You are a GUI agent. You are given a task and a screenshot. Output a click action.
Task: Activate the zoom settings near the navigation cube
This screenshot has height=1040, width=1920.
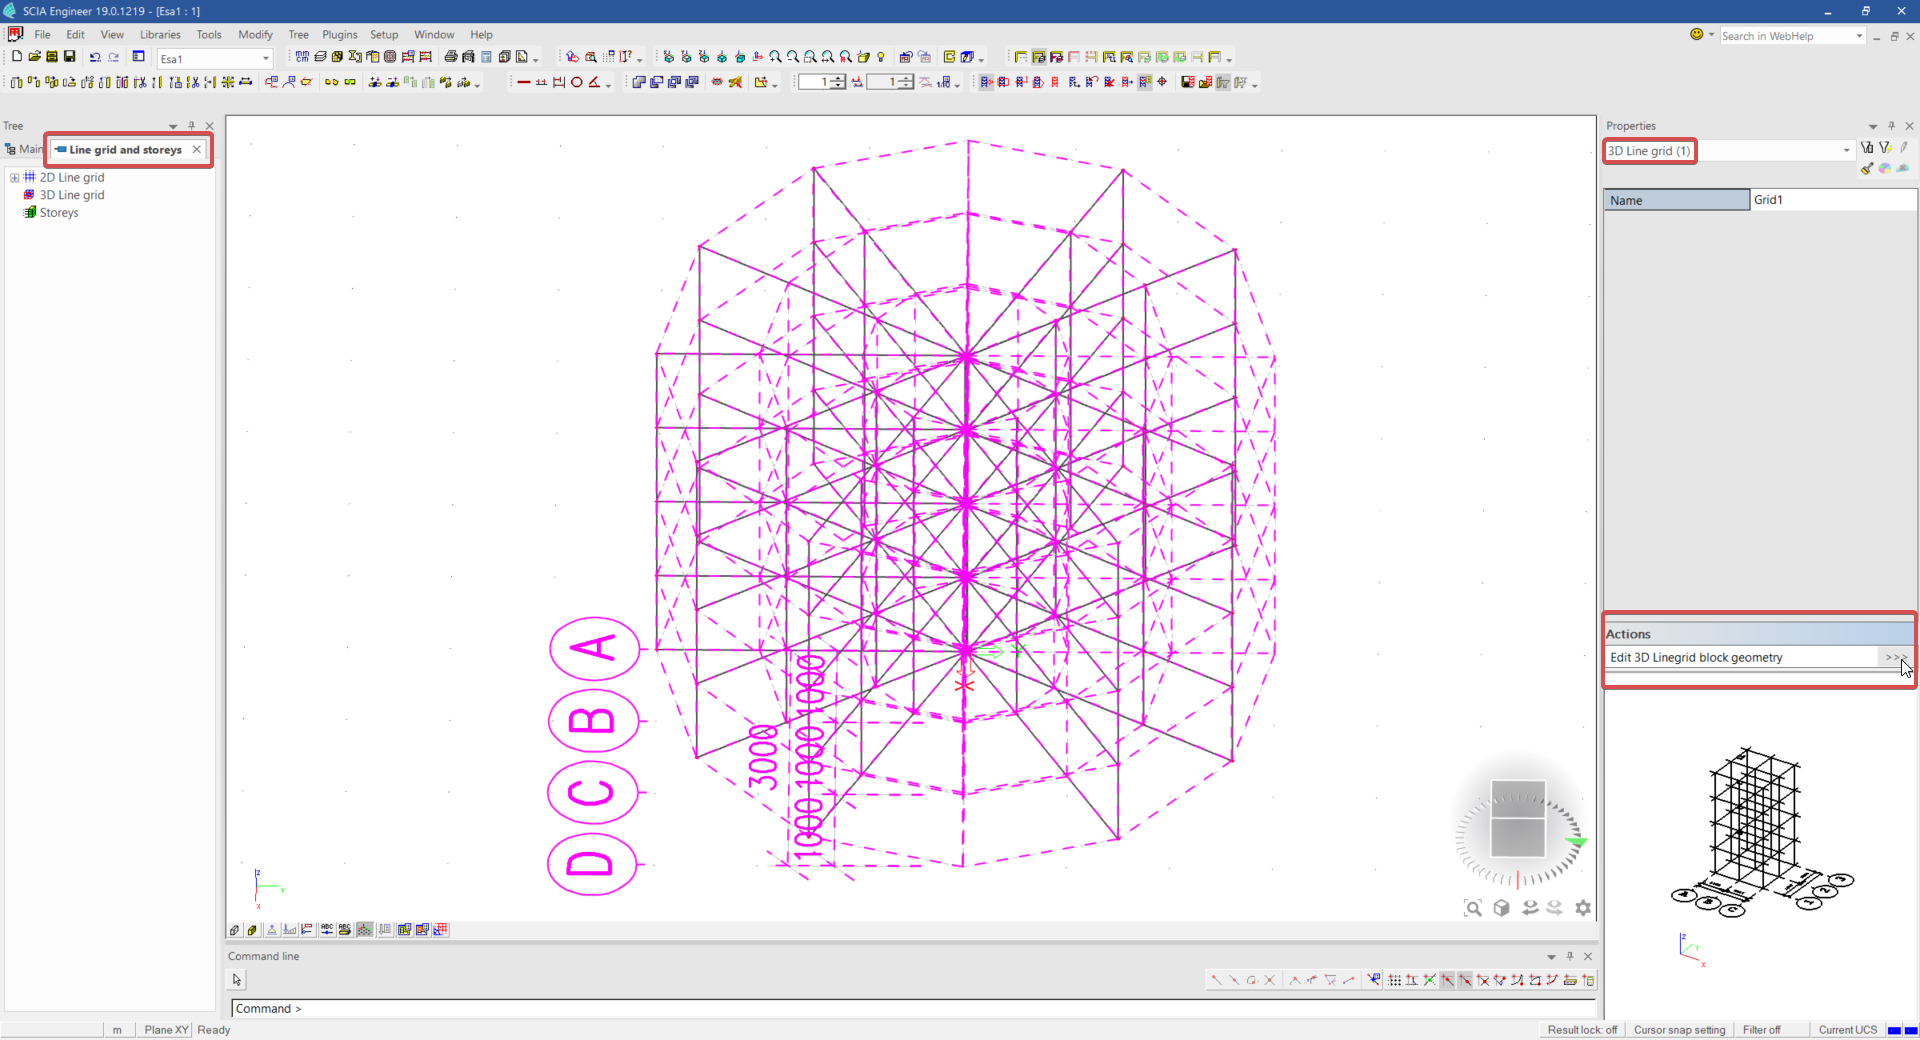1584,908
